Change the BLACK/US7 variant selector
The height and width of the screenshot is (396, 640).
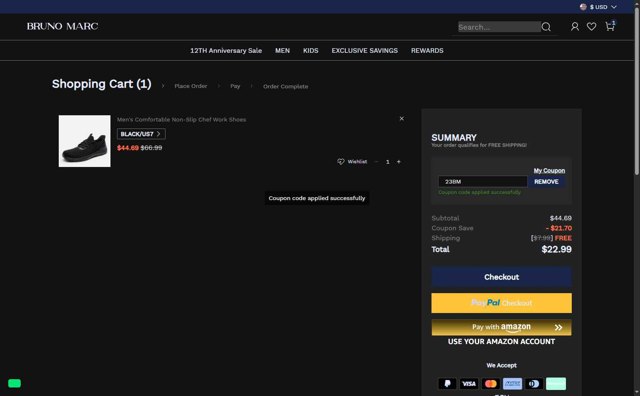point(141,134)
